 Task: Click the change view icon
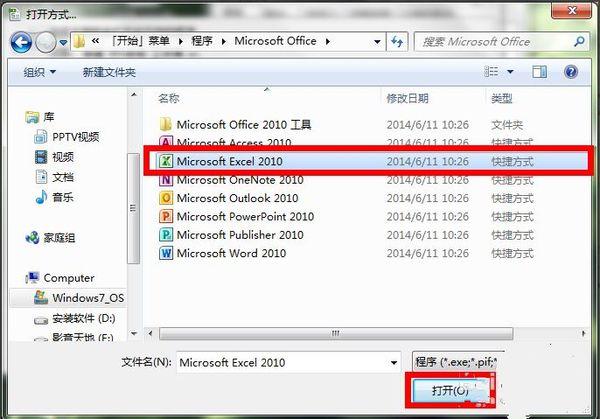tap(491, 72)
